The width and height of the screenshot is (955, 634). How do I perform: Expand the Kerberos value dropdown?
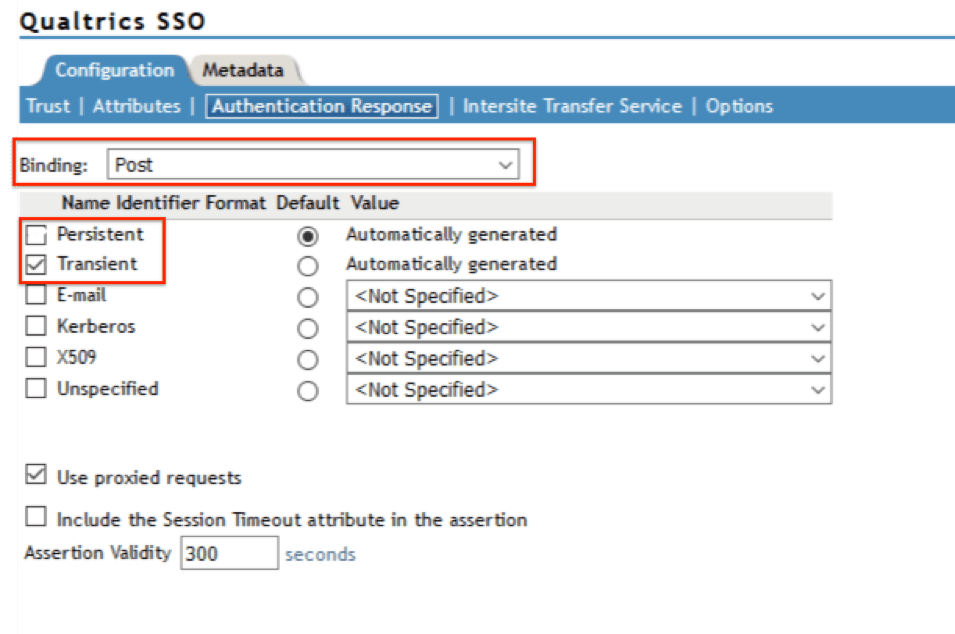click(x=816, y=327)
